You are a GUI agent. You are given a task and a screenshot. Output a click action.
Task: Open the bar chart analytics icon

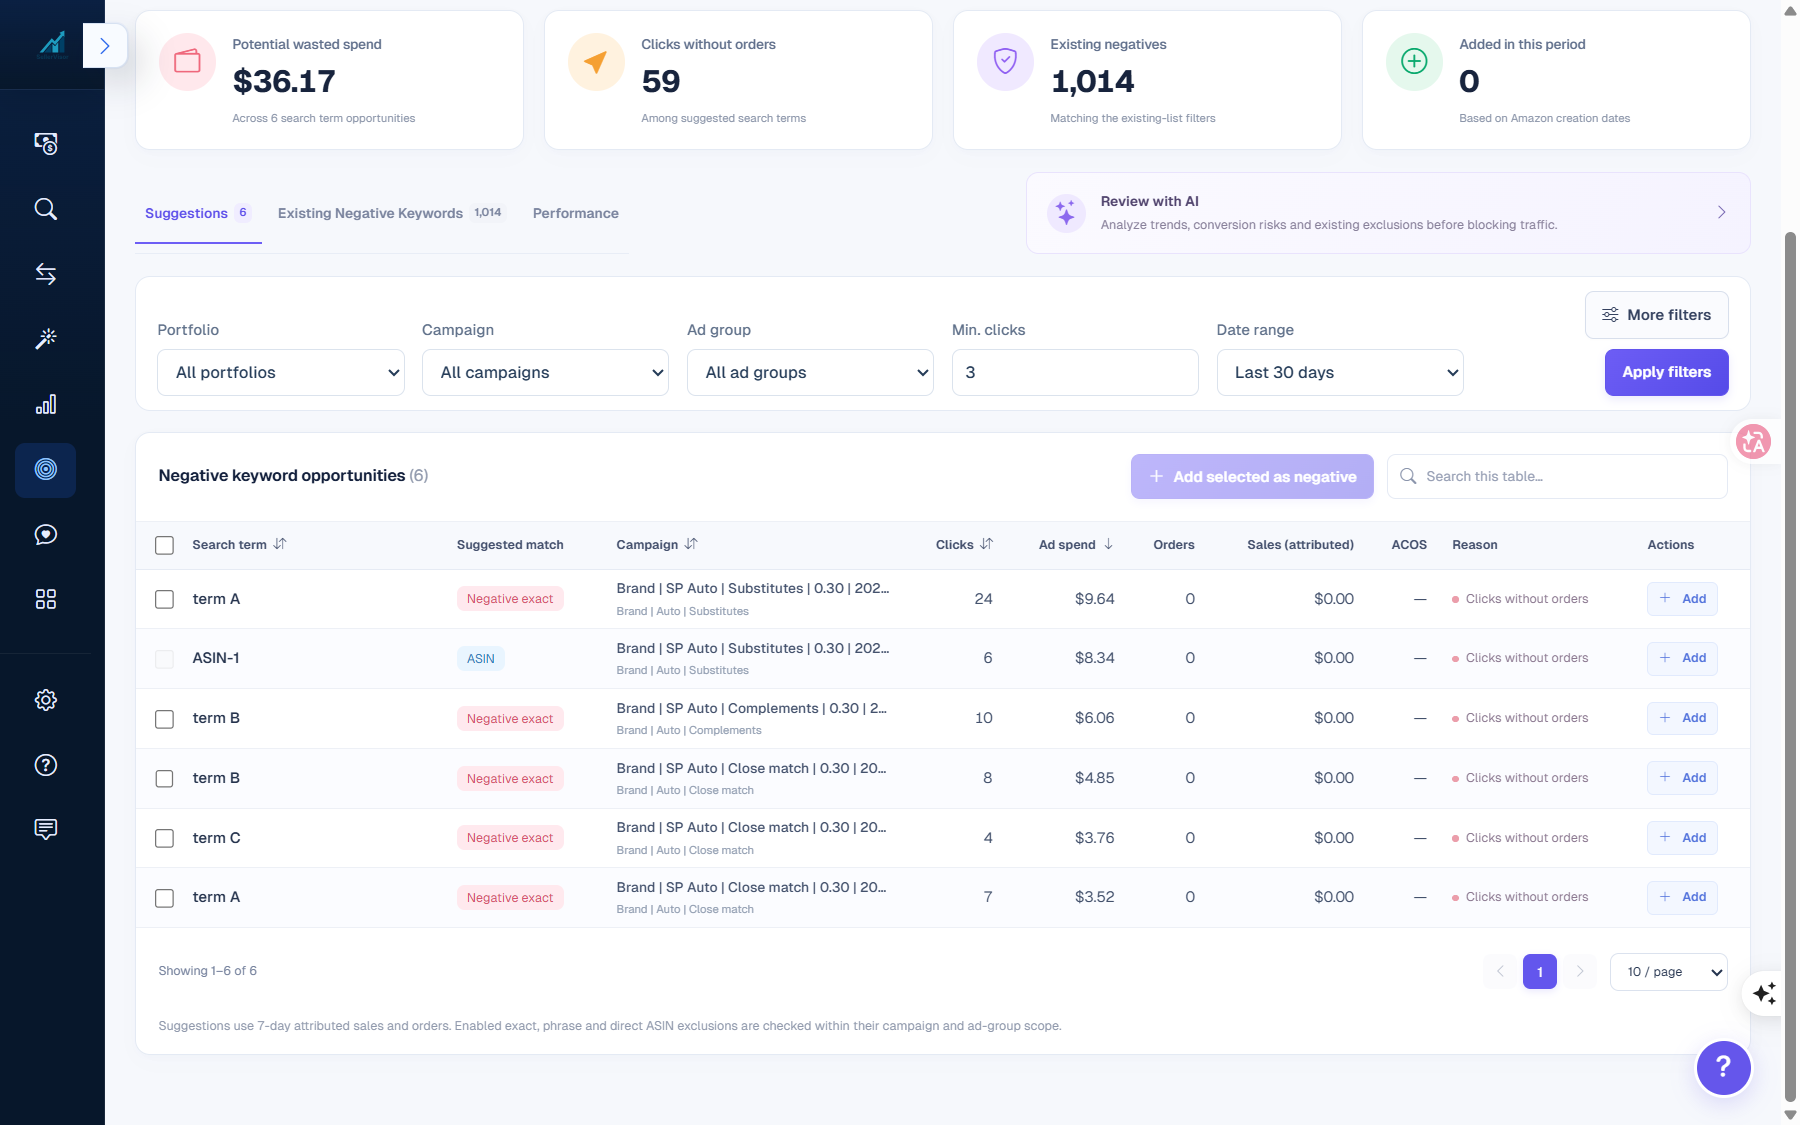point(45,404)
